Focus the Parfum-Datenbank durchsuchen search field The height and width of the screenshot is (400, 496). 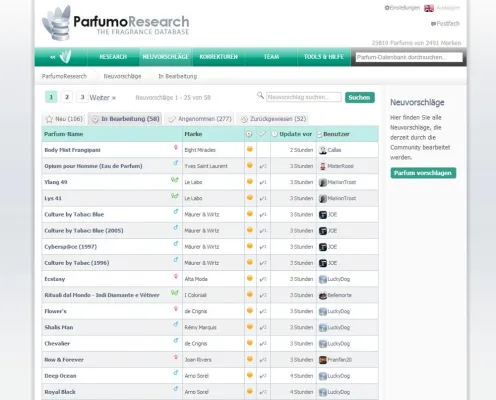pos(409,57)
